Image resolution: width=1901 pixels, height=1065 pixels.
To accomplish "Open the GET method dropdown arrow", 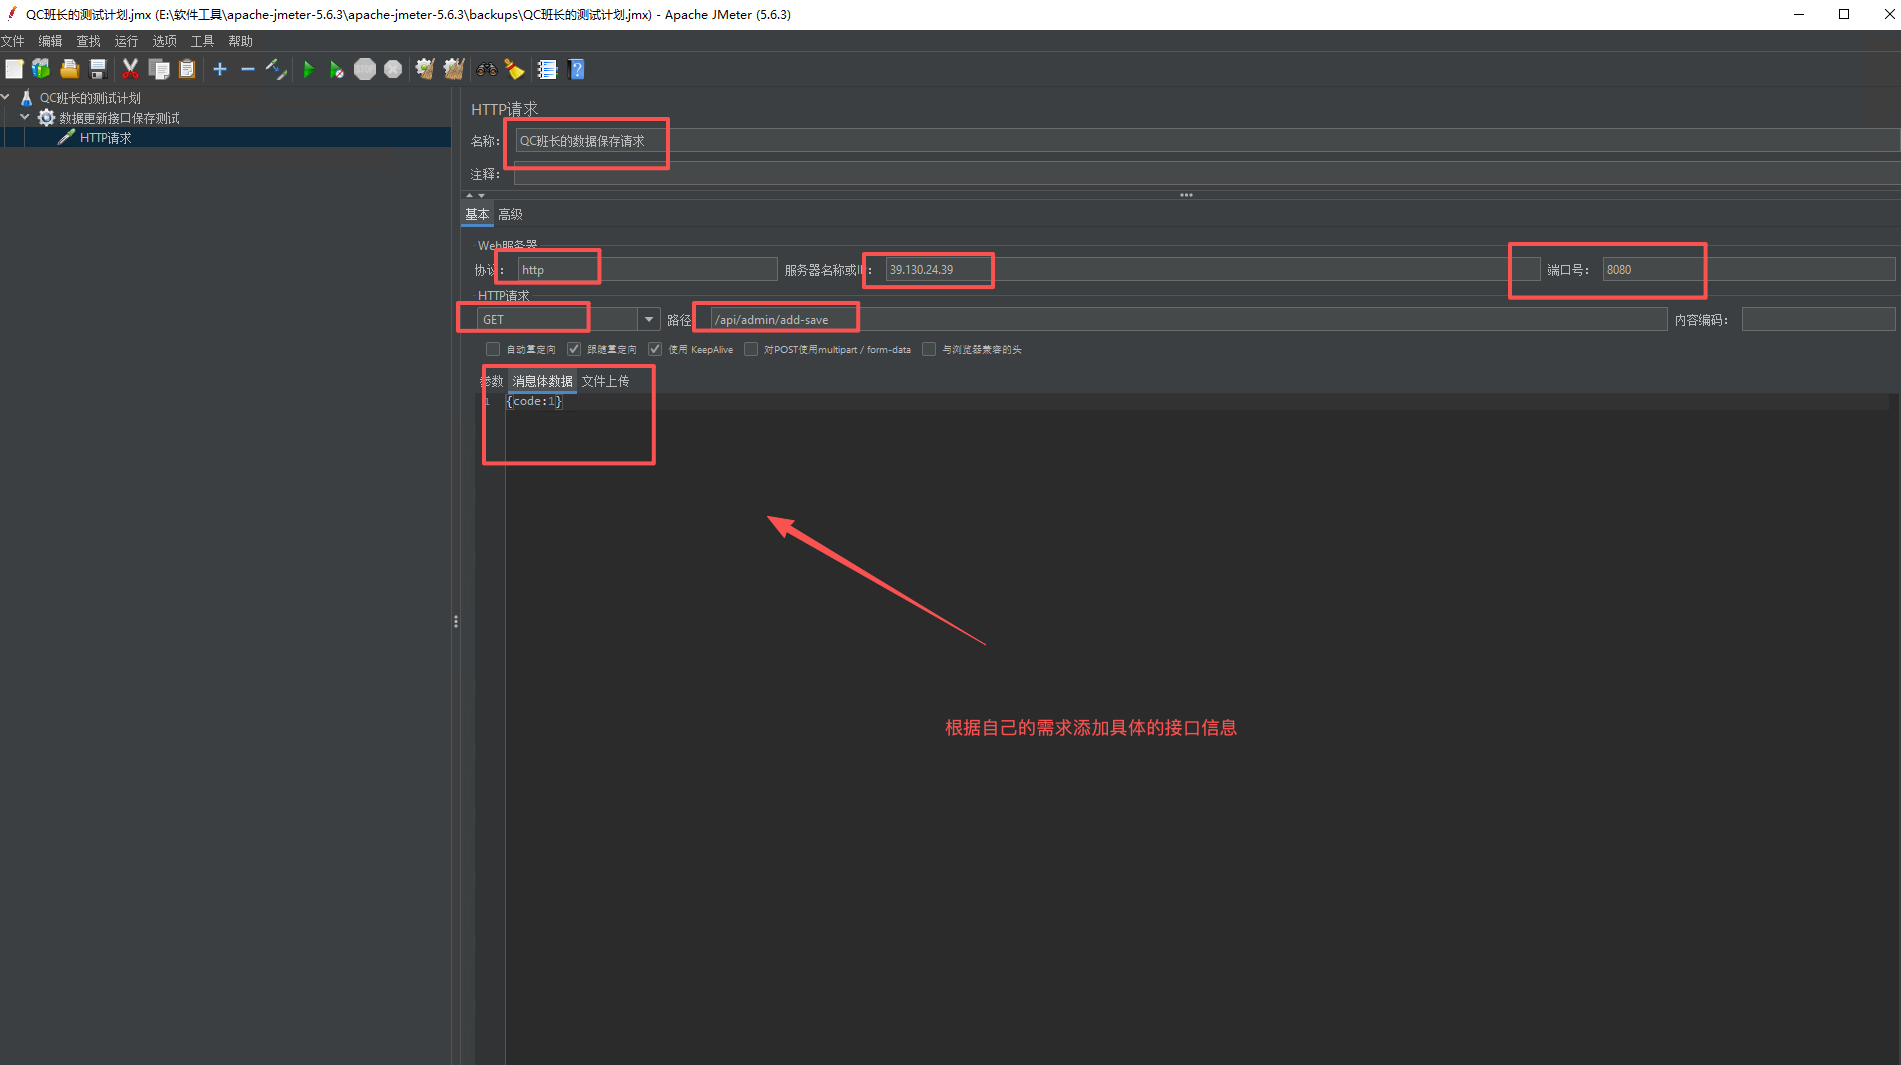I will [649, 320].
